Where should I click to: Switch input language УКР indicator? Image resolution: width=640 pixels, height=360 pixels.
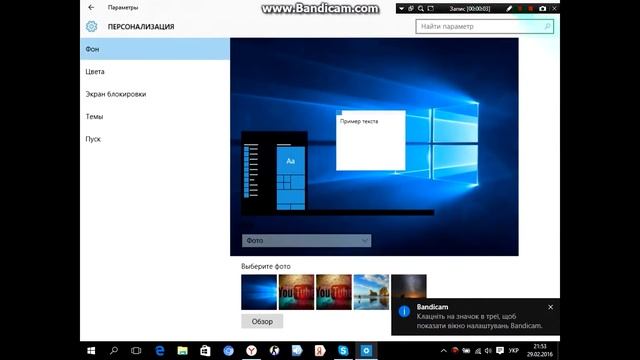pos(513,351)
